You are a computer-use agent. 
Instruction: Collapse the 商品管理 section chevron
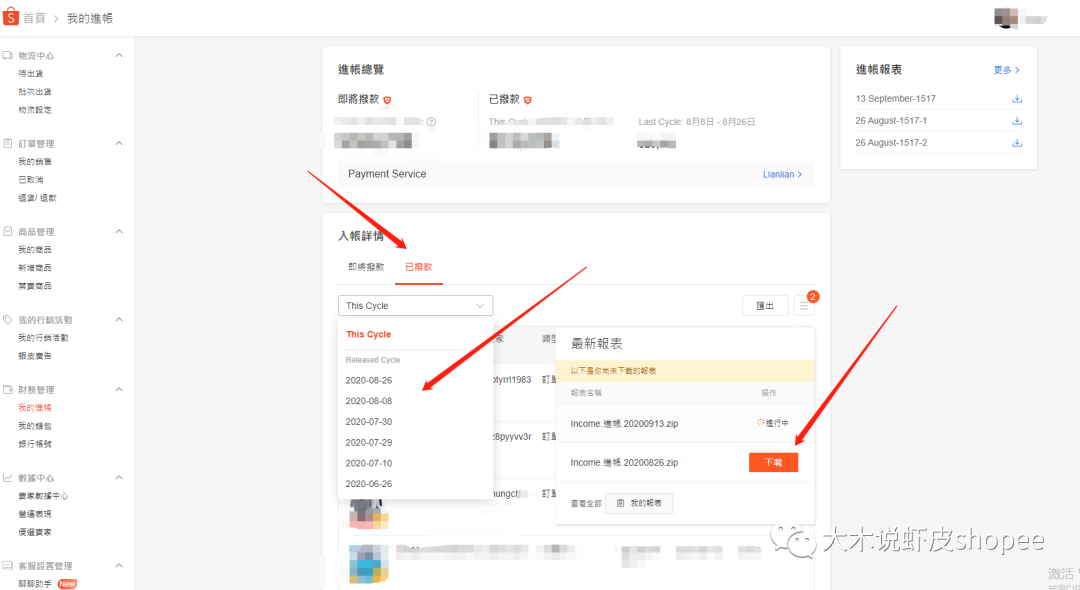click(119, 231)
